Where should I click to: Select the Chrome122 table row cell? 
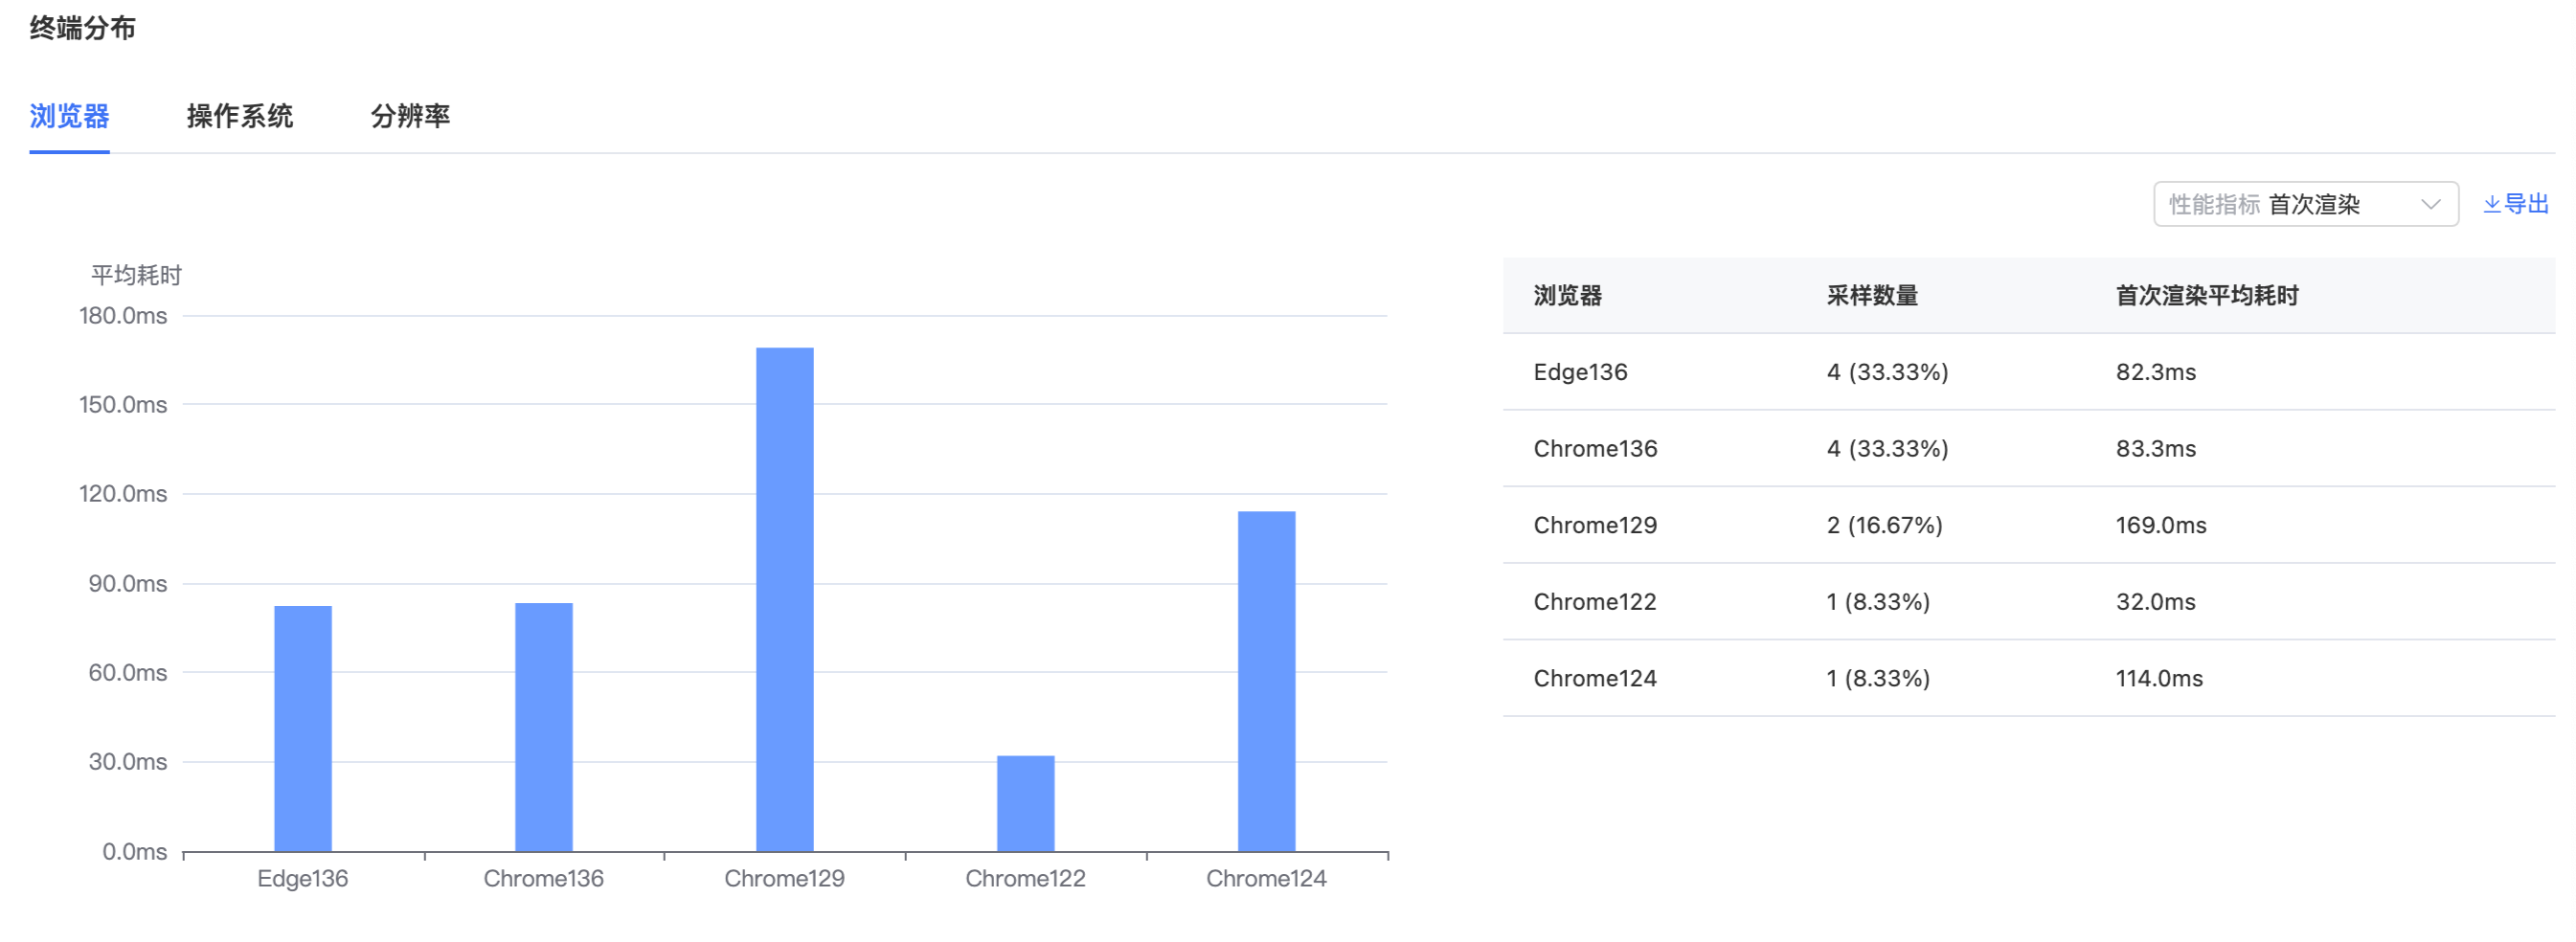[1595, 602]
